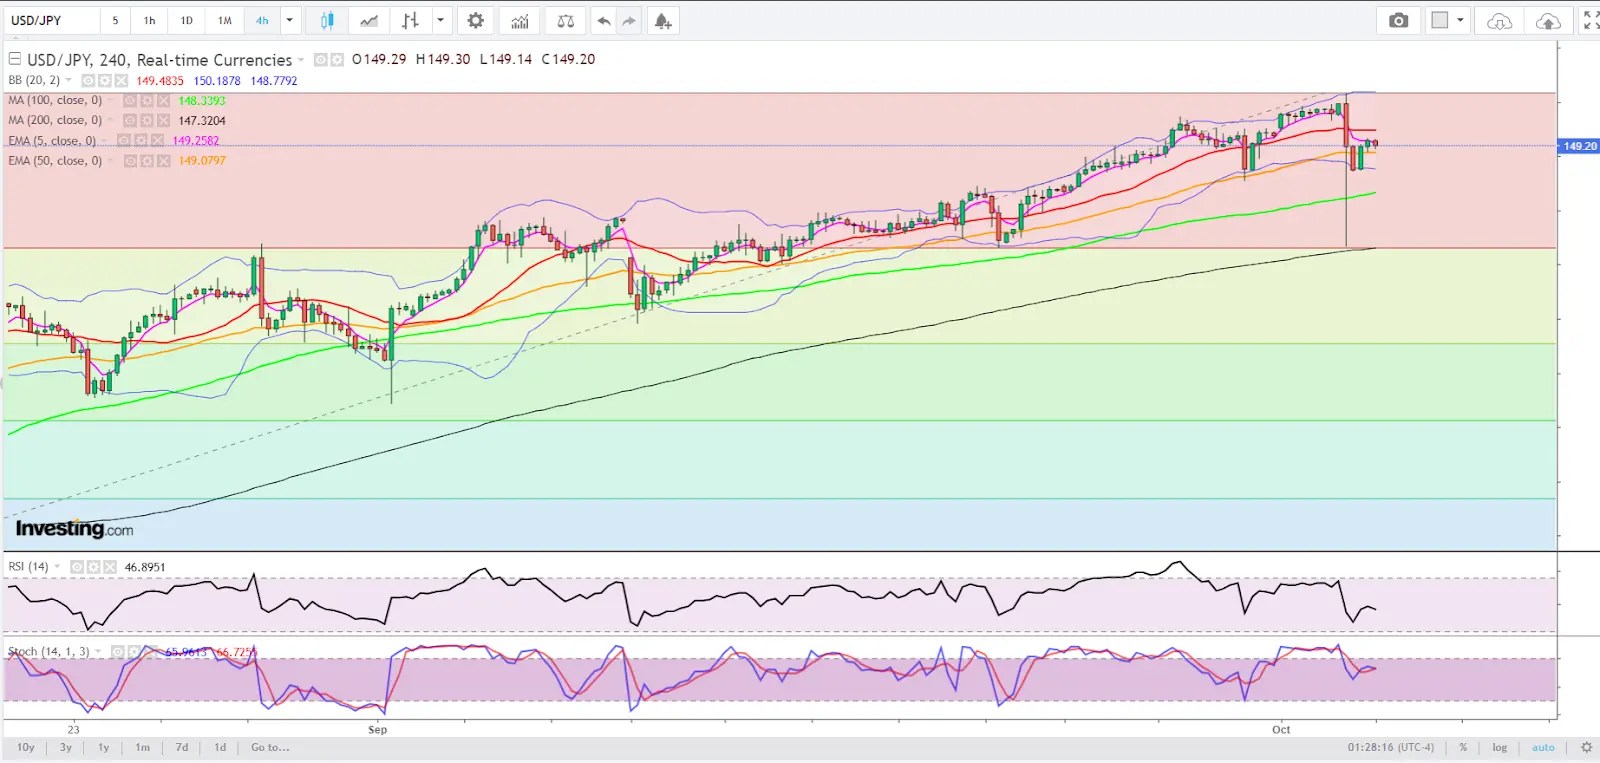
Task: Toggle auto scale button
Action: pyautogui.click(x=1543, y=748)
